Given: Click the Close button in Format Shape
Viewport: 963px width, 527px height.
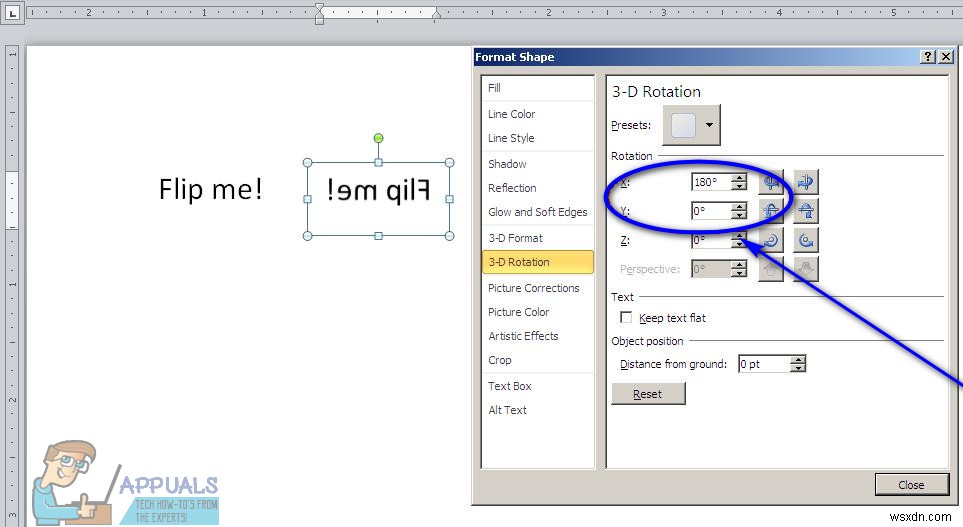Looking at the screenshot, I should pos(911,485).
